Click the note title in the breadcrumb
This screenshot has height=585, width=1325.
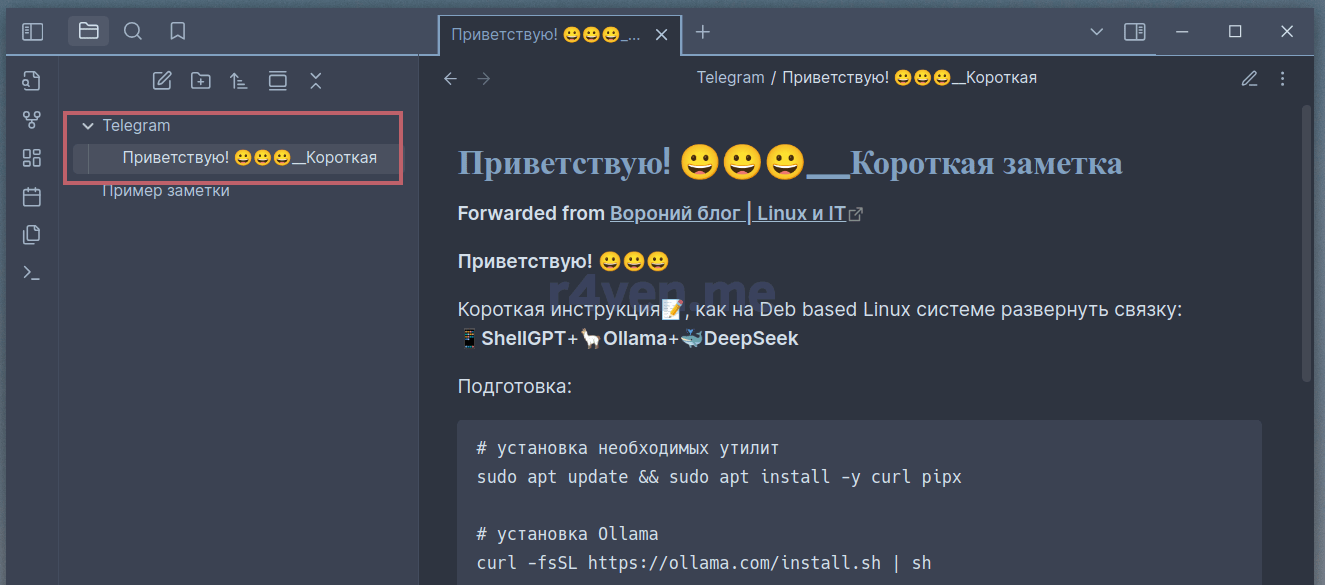(x=909, y=78)
